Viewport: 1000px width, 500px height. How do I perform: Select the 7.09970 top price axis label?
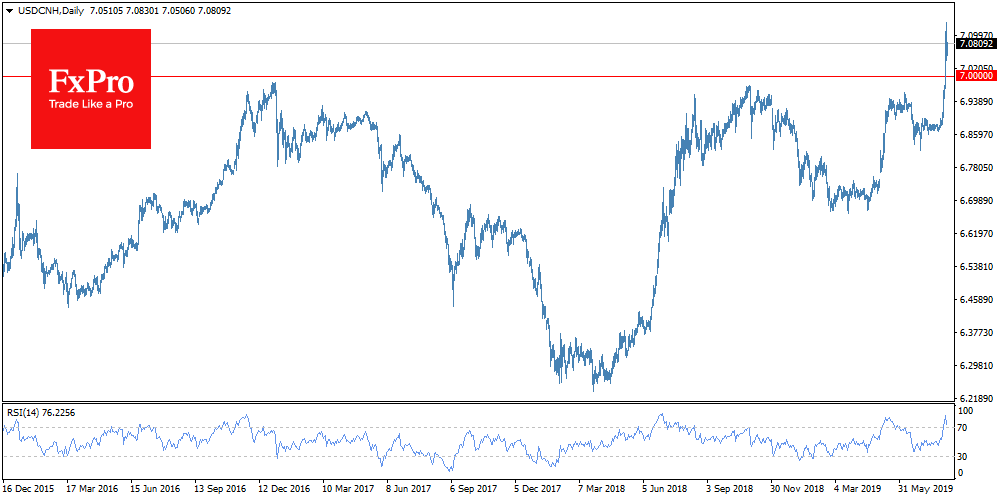click(976, 35)
